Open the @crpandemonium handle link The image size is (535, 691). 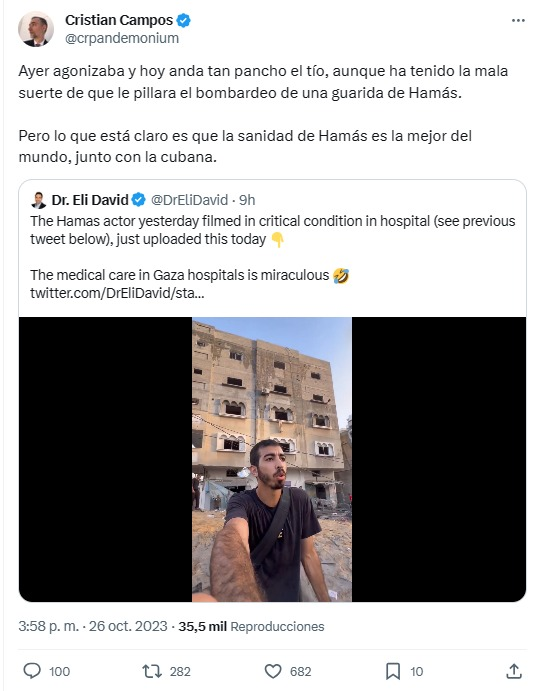[x=122, y=38]
